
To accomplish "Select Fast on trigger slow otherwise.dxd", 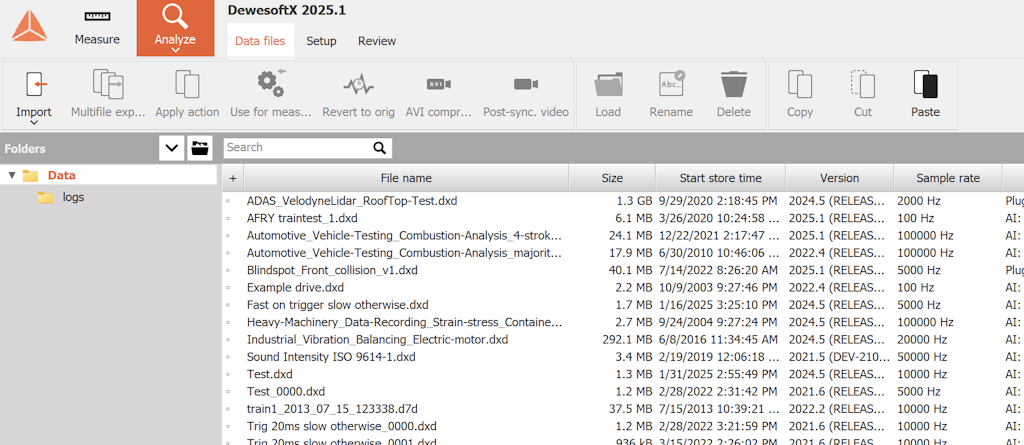I will (338, 305).
